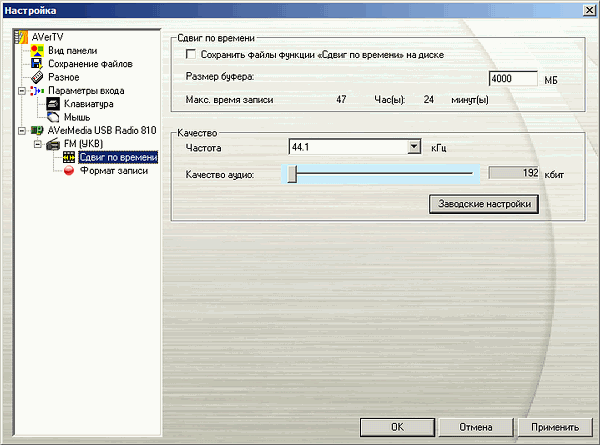
Task: Click the FM (УКВ) radio icon
Action: click(x=53, y=144)
